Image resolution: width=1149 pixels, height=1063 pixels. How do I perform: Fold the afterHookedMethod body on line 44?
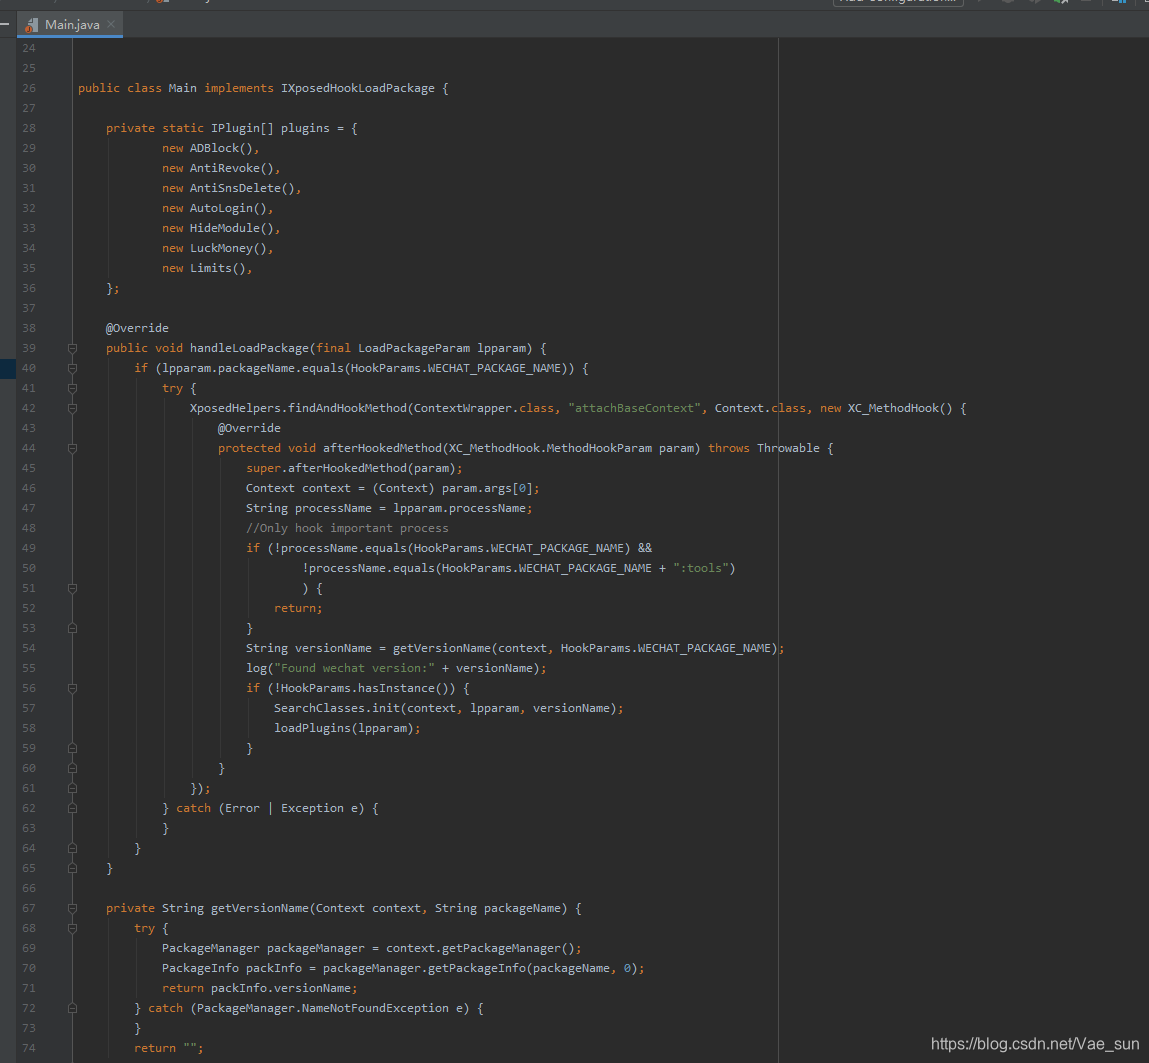[x=73, y=448]
